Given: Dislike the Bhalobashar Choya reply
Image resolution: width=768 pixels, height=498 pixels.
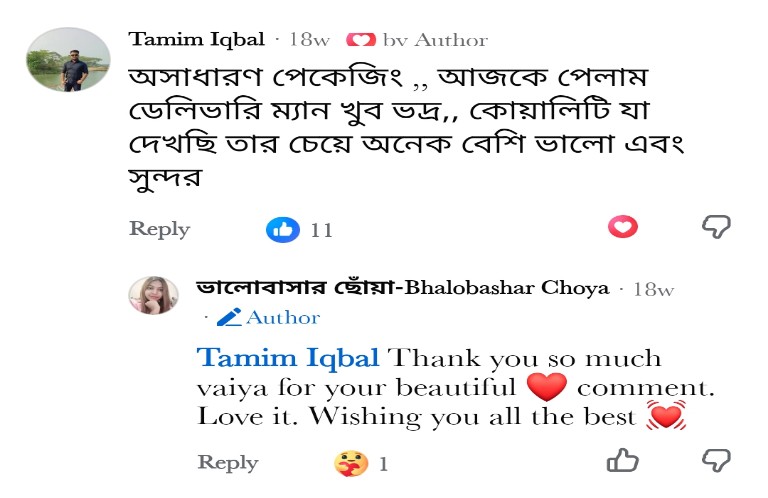Looking at the screenshot, I should tap(716, 460).
